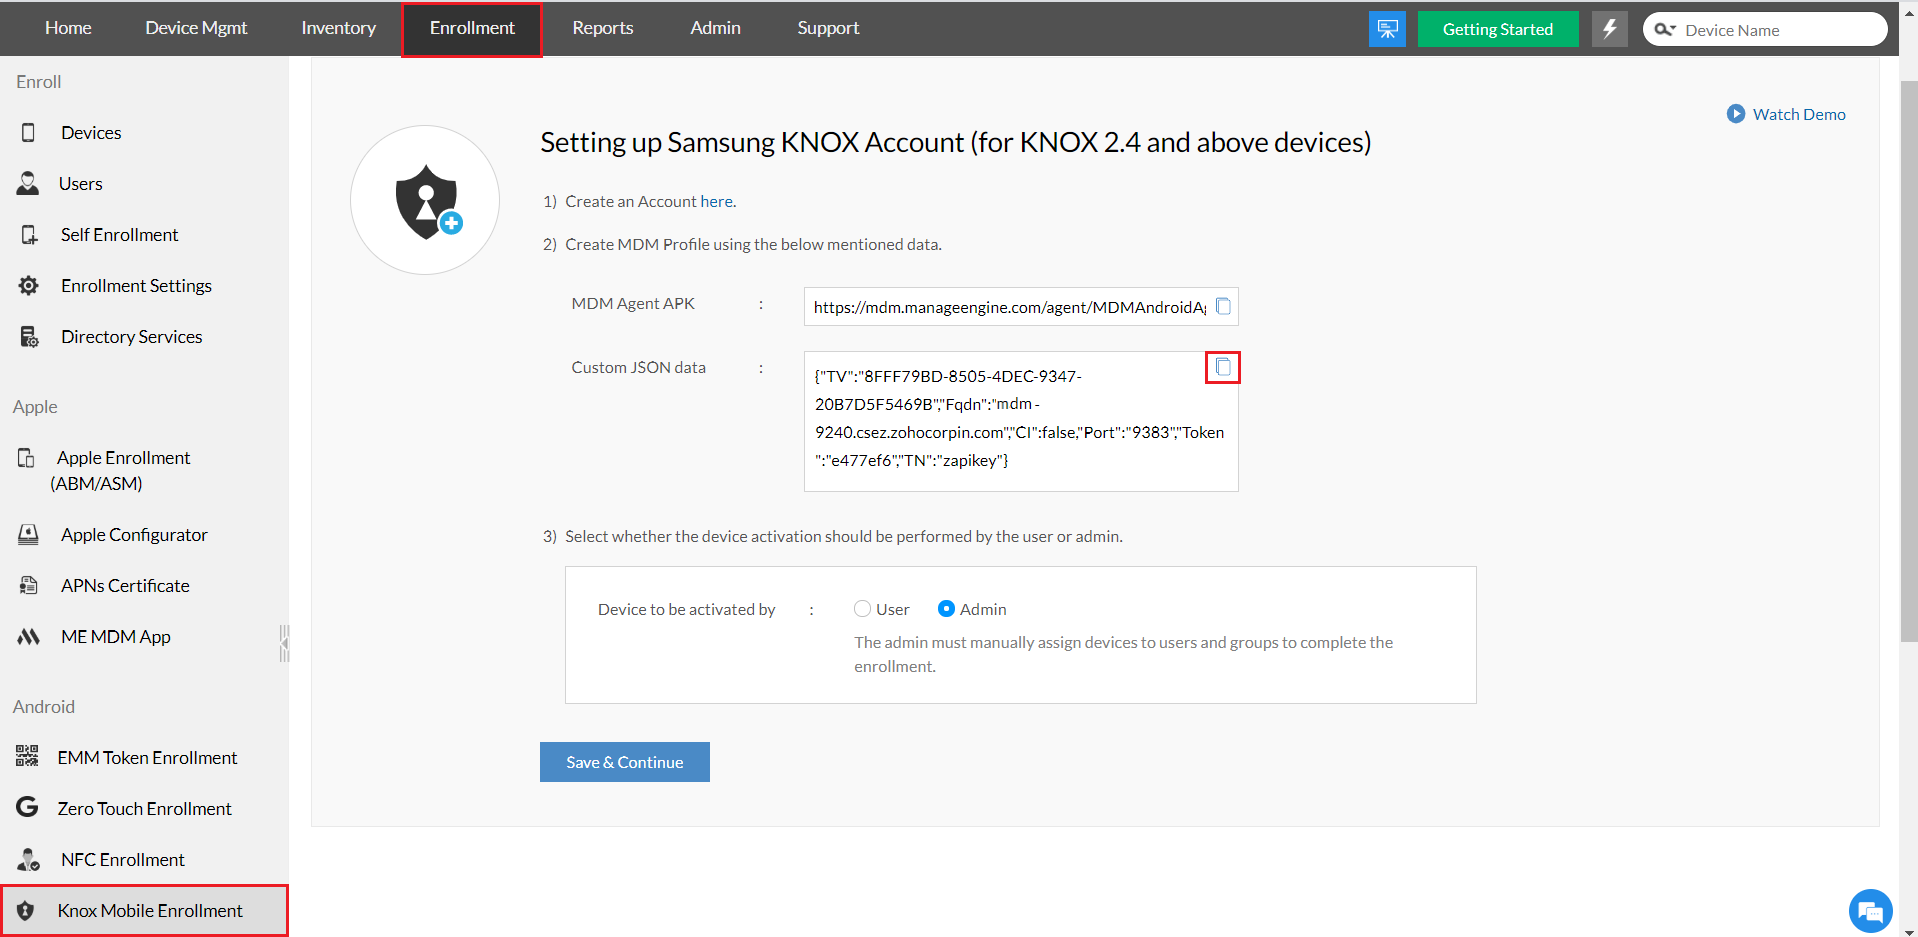Open Enrollment Settings gear in sidebar

[29, 286]
